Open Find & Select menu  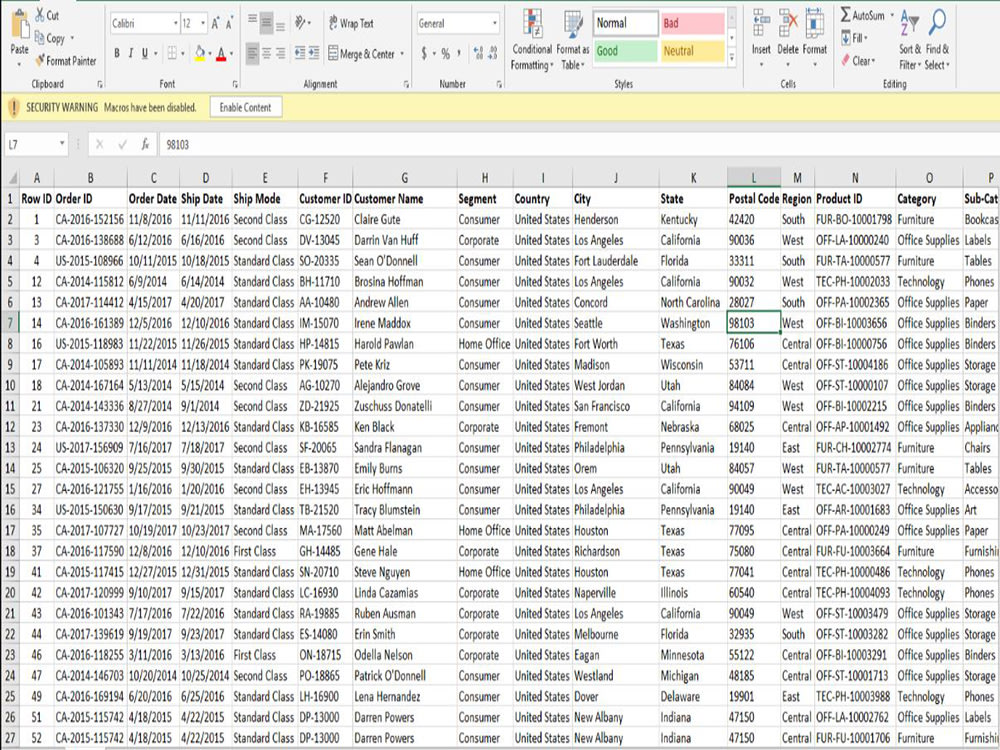coord(937,40)
